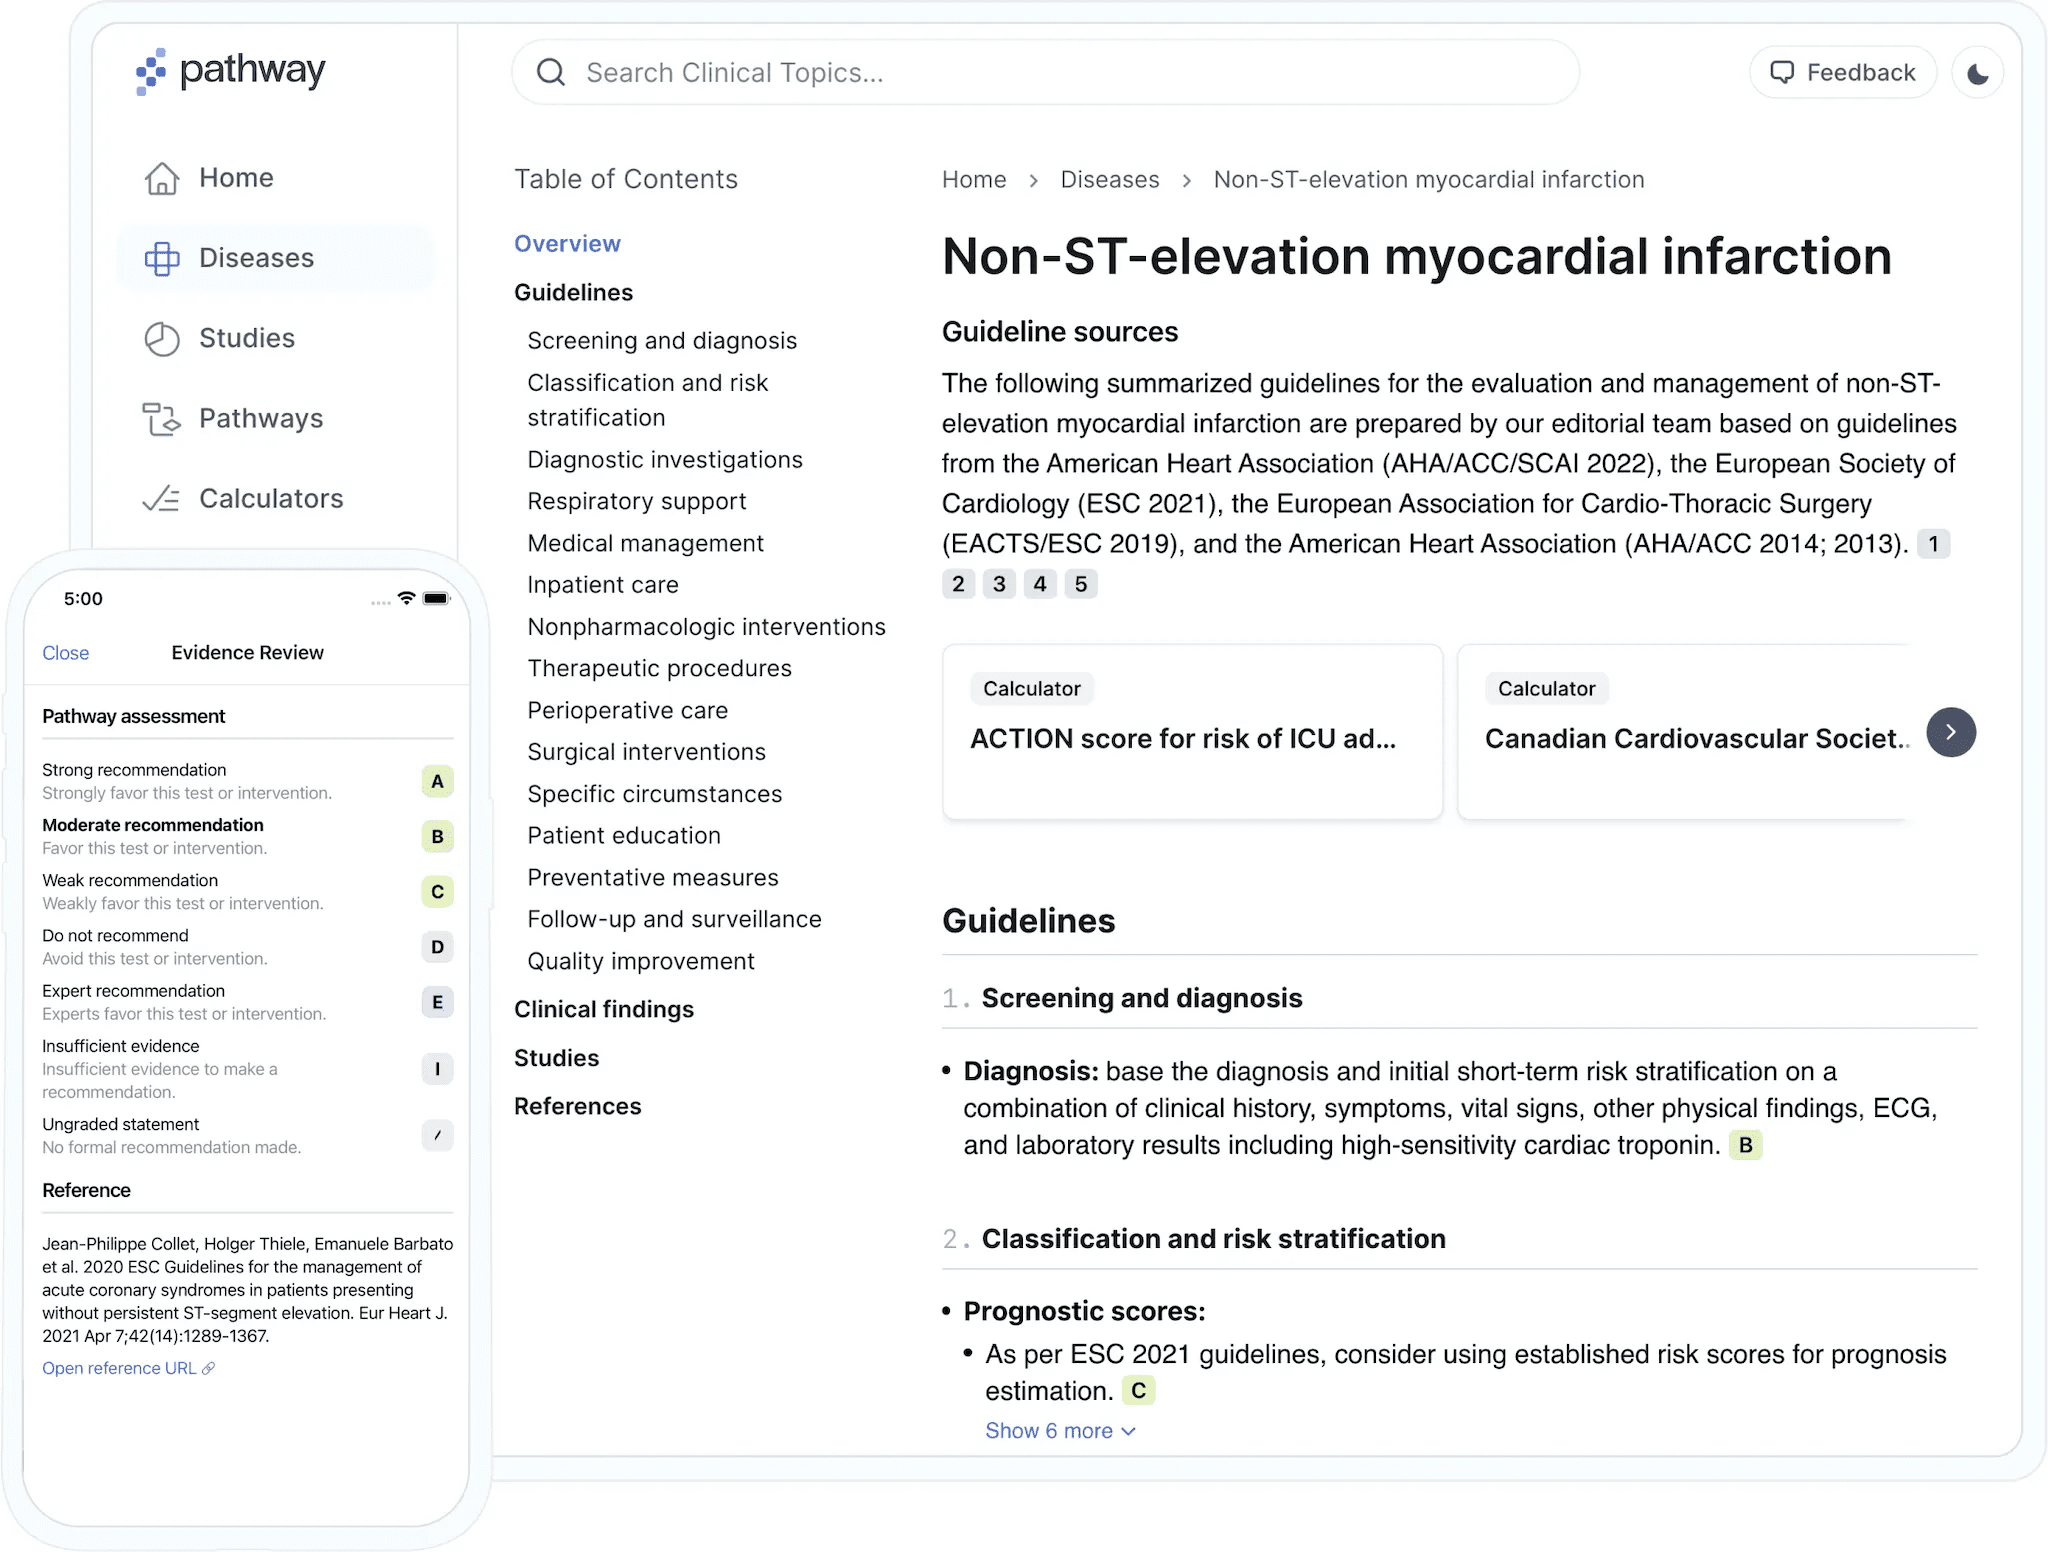This screenshot has width=2048, height=1552.
Task: Close the Evidence Review panel
Action: coord(65,652)
